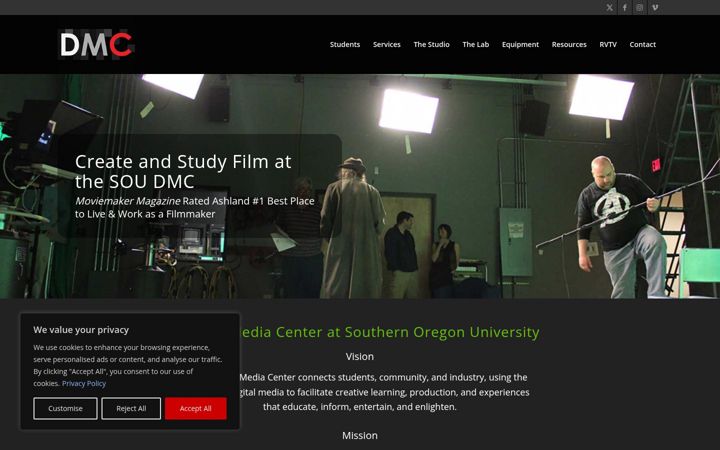This screenshot has height=450, width=720.
Task: Click 'We value your privacy' title
Action: point(81,330)
